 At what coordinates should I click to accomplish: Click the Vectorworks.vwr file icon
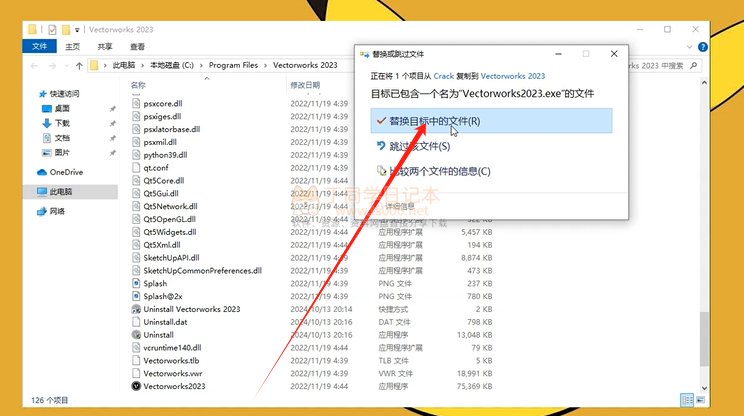136,373
